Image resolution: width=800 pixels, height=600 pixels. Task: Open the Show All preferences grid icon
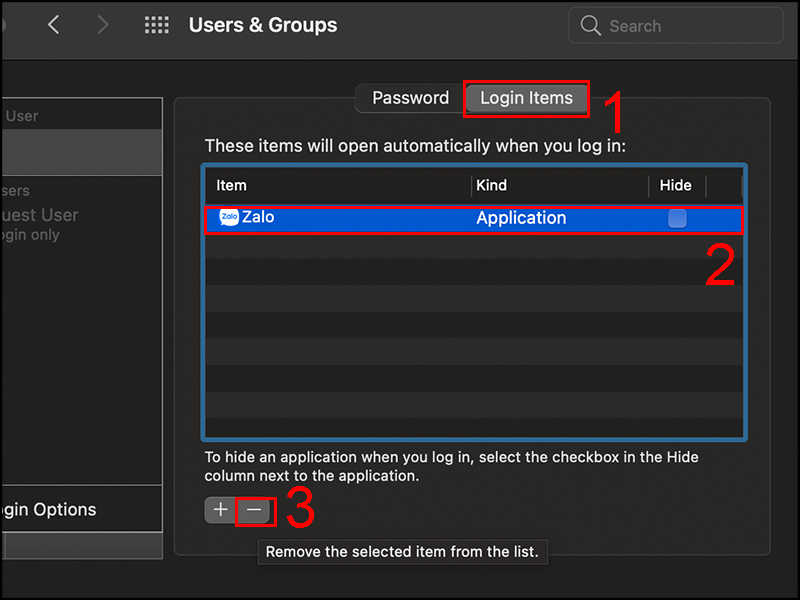click(157, 25)
